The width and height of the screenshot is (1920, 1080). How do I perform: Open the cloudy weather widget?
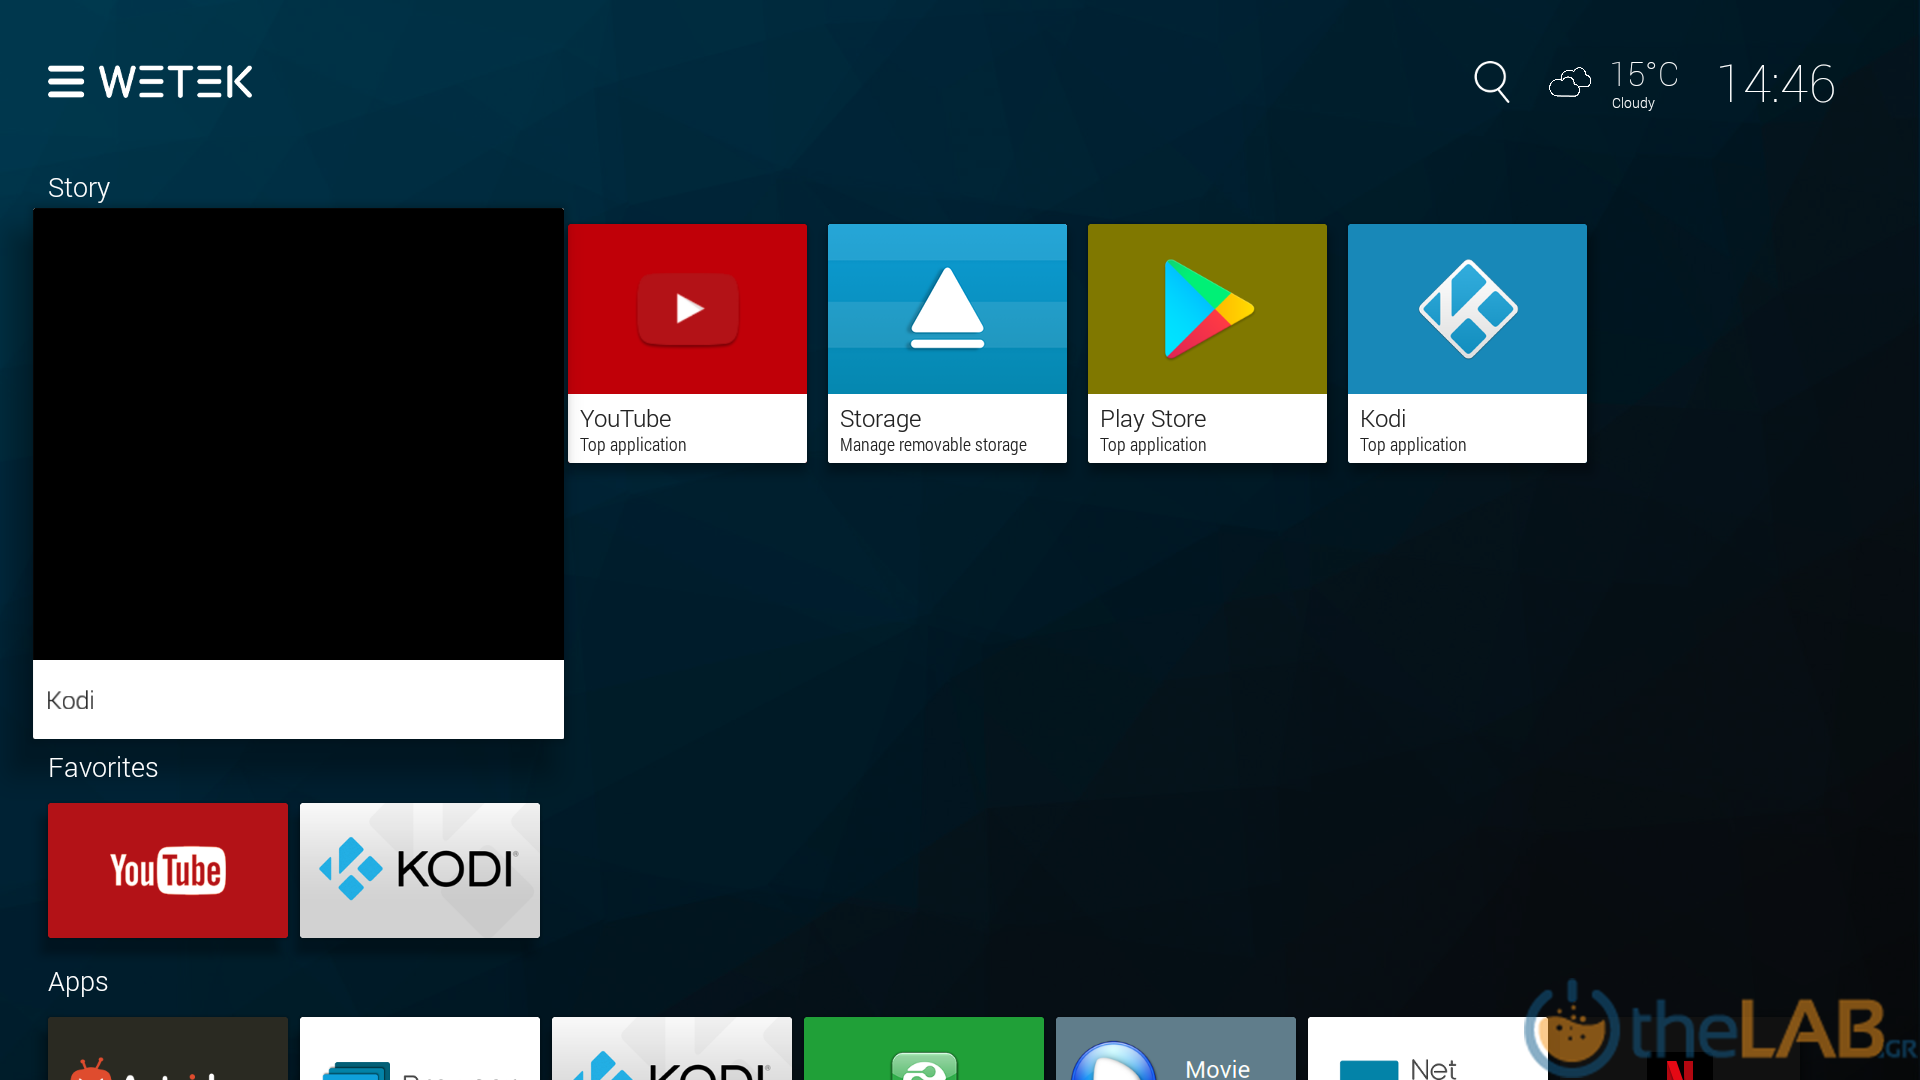coord(1613,84)
